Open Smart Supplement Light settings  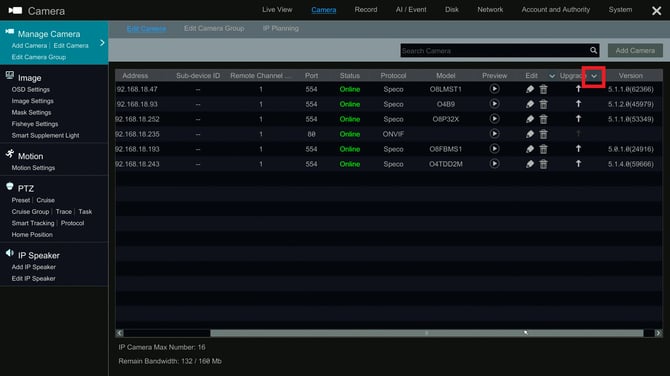[45, 136]
